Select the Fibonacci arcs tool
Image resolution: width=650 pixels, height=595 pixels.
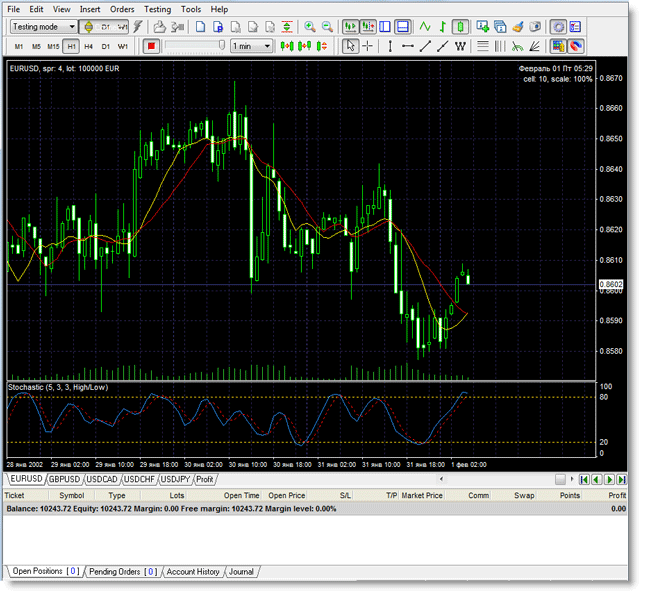point(517,46)
